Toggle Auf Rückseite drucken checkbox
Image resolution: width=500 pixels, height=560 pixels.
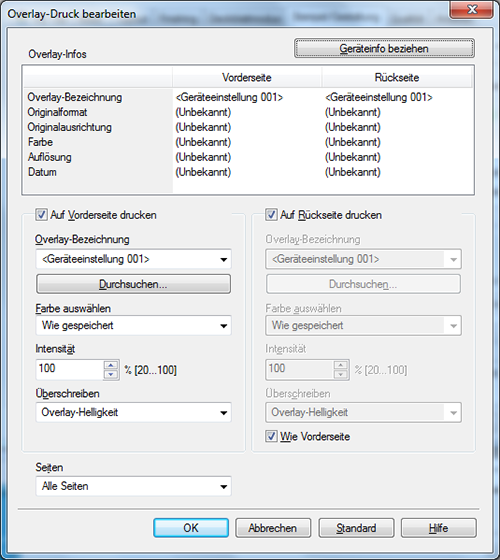pyautogui.click(x=271, y=215)
